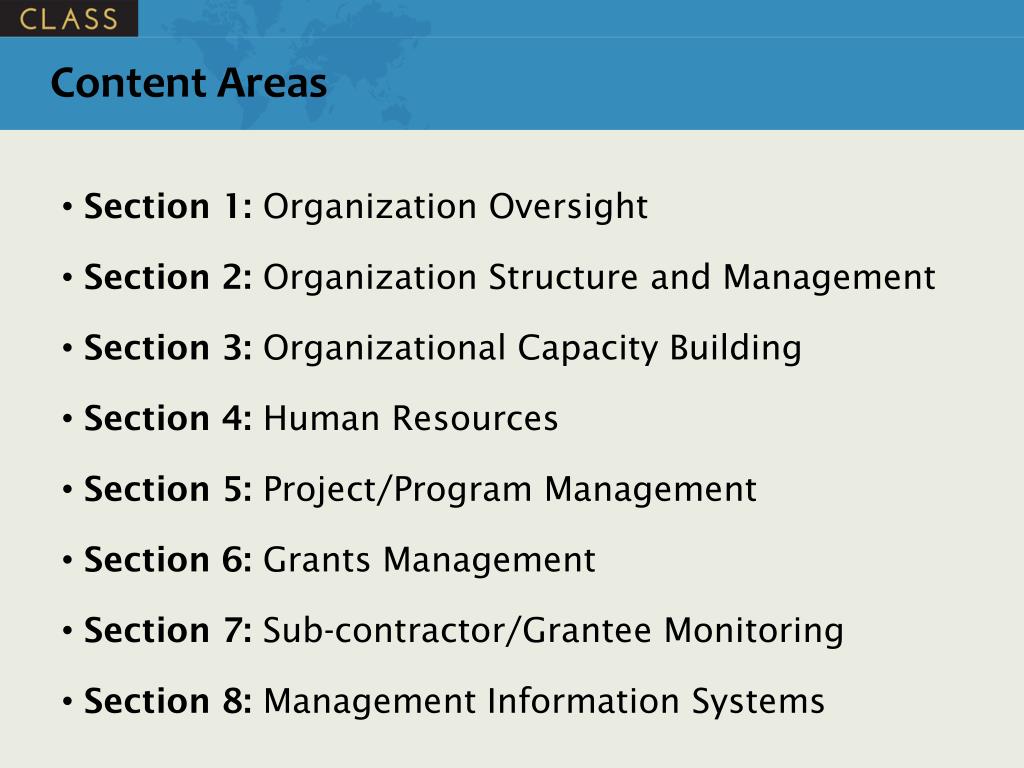1024x768 pixels.
Task: Click the words "Organization Oversight"
Action: [x=455, y=207]
